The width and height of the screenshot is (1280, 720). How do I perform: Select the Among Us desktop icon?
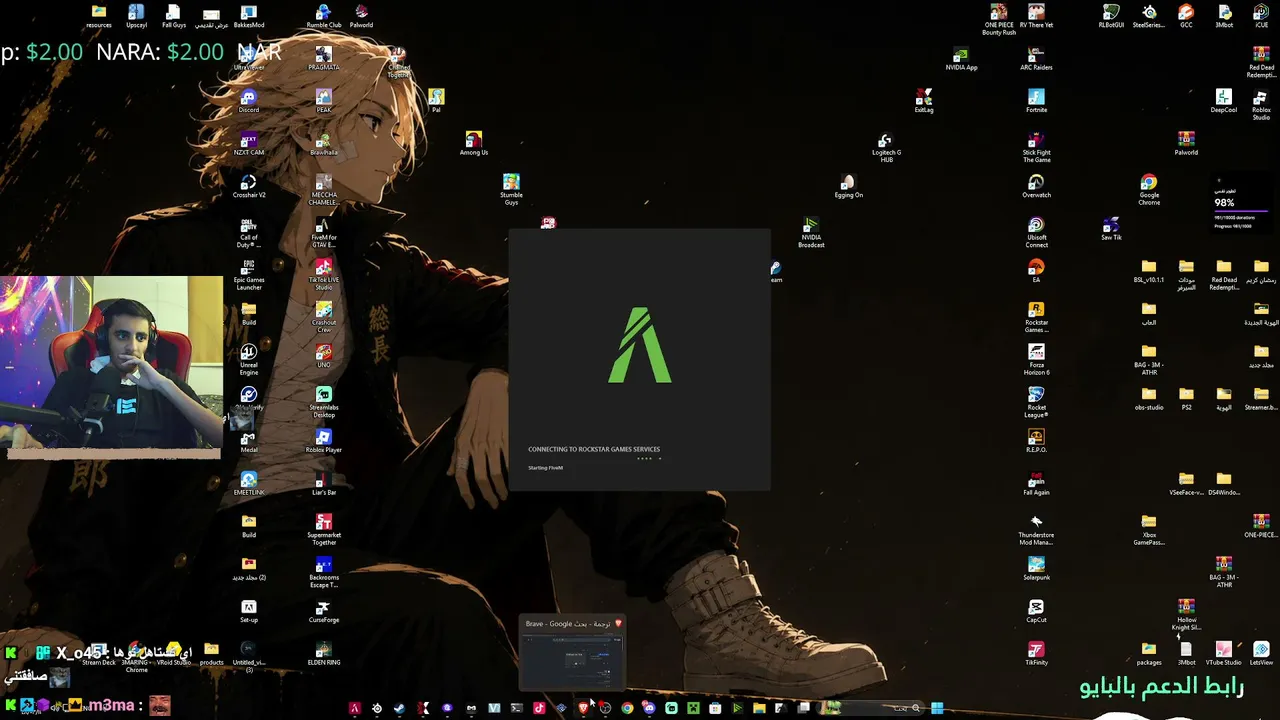coord(474,144)
